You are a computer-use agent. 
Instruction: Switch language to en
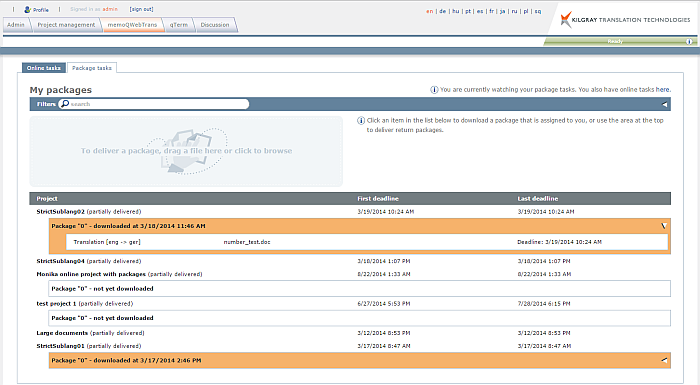(429, 11)
